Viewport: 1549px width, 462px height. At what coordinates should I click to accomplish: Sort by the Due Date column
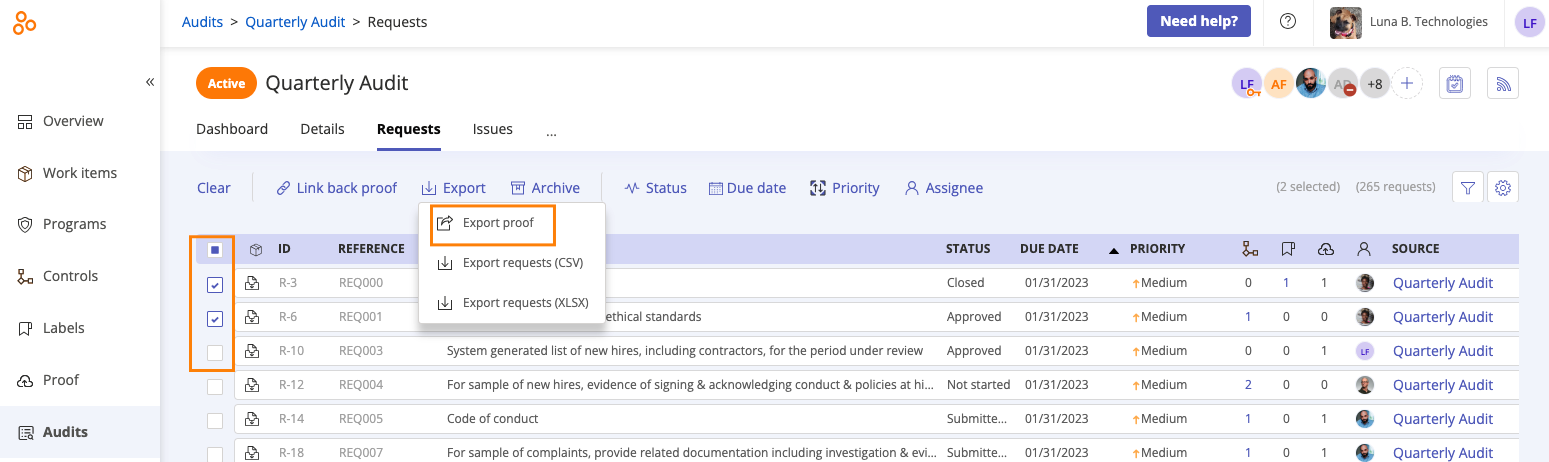(x=1049, y=249)
